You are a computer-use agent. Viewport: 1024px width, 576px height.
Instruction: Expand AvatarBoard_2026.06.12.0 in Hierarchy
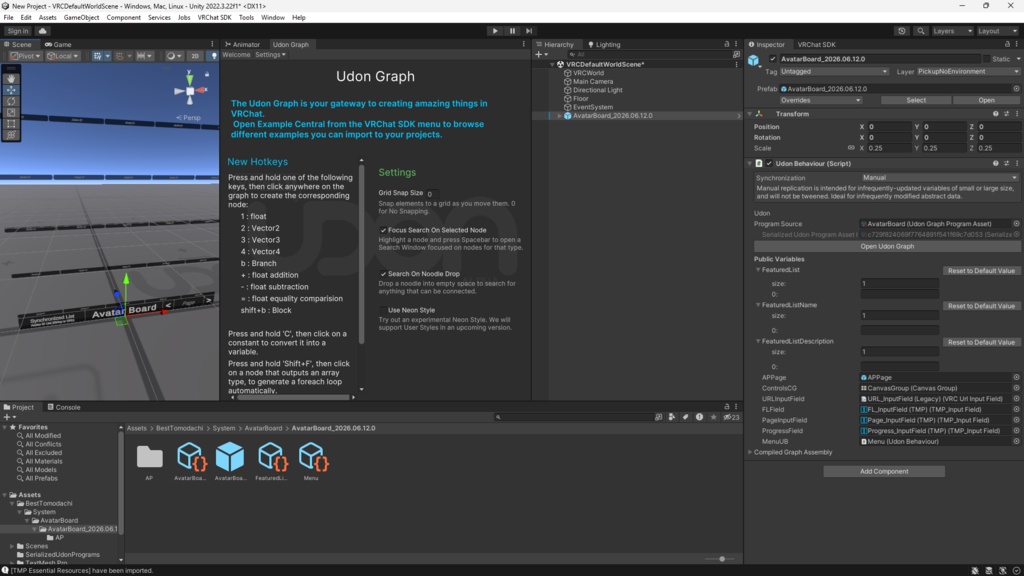(x=559, y=116)
